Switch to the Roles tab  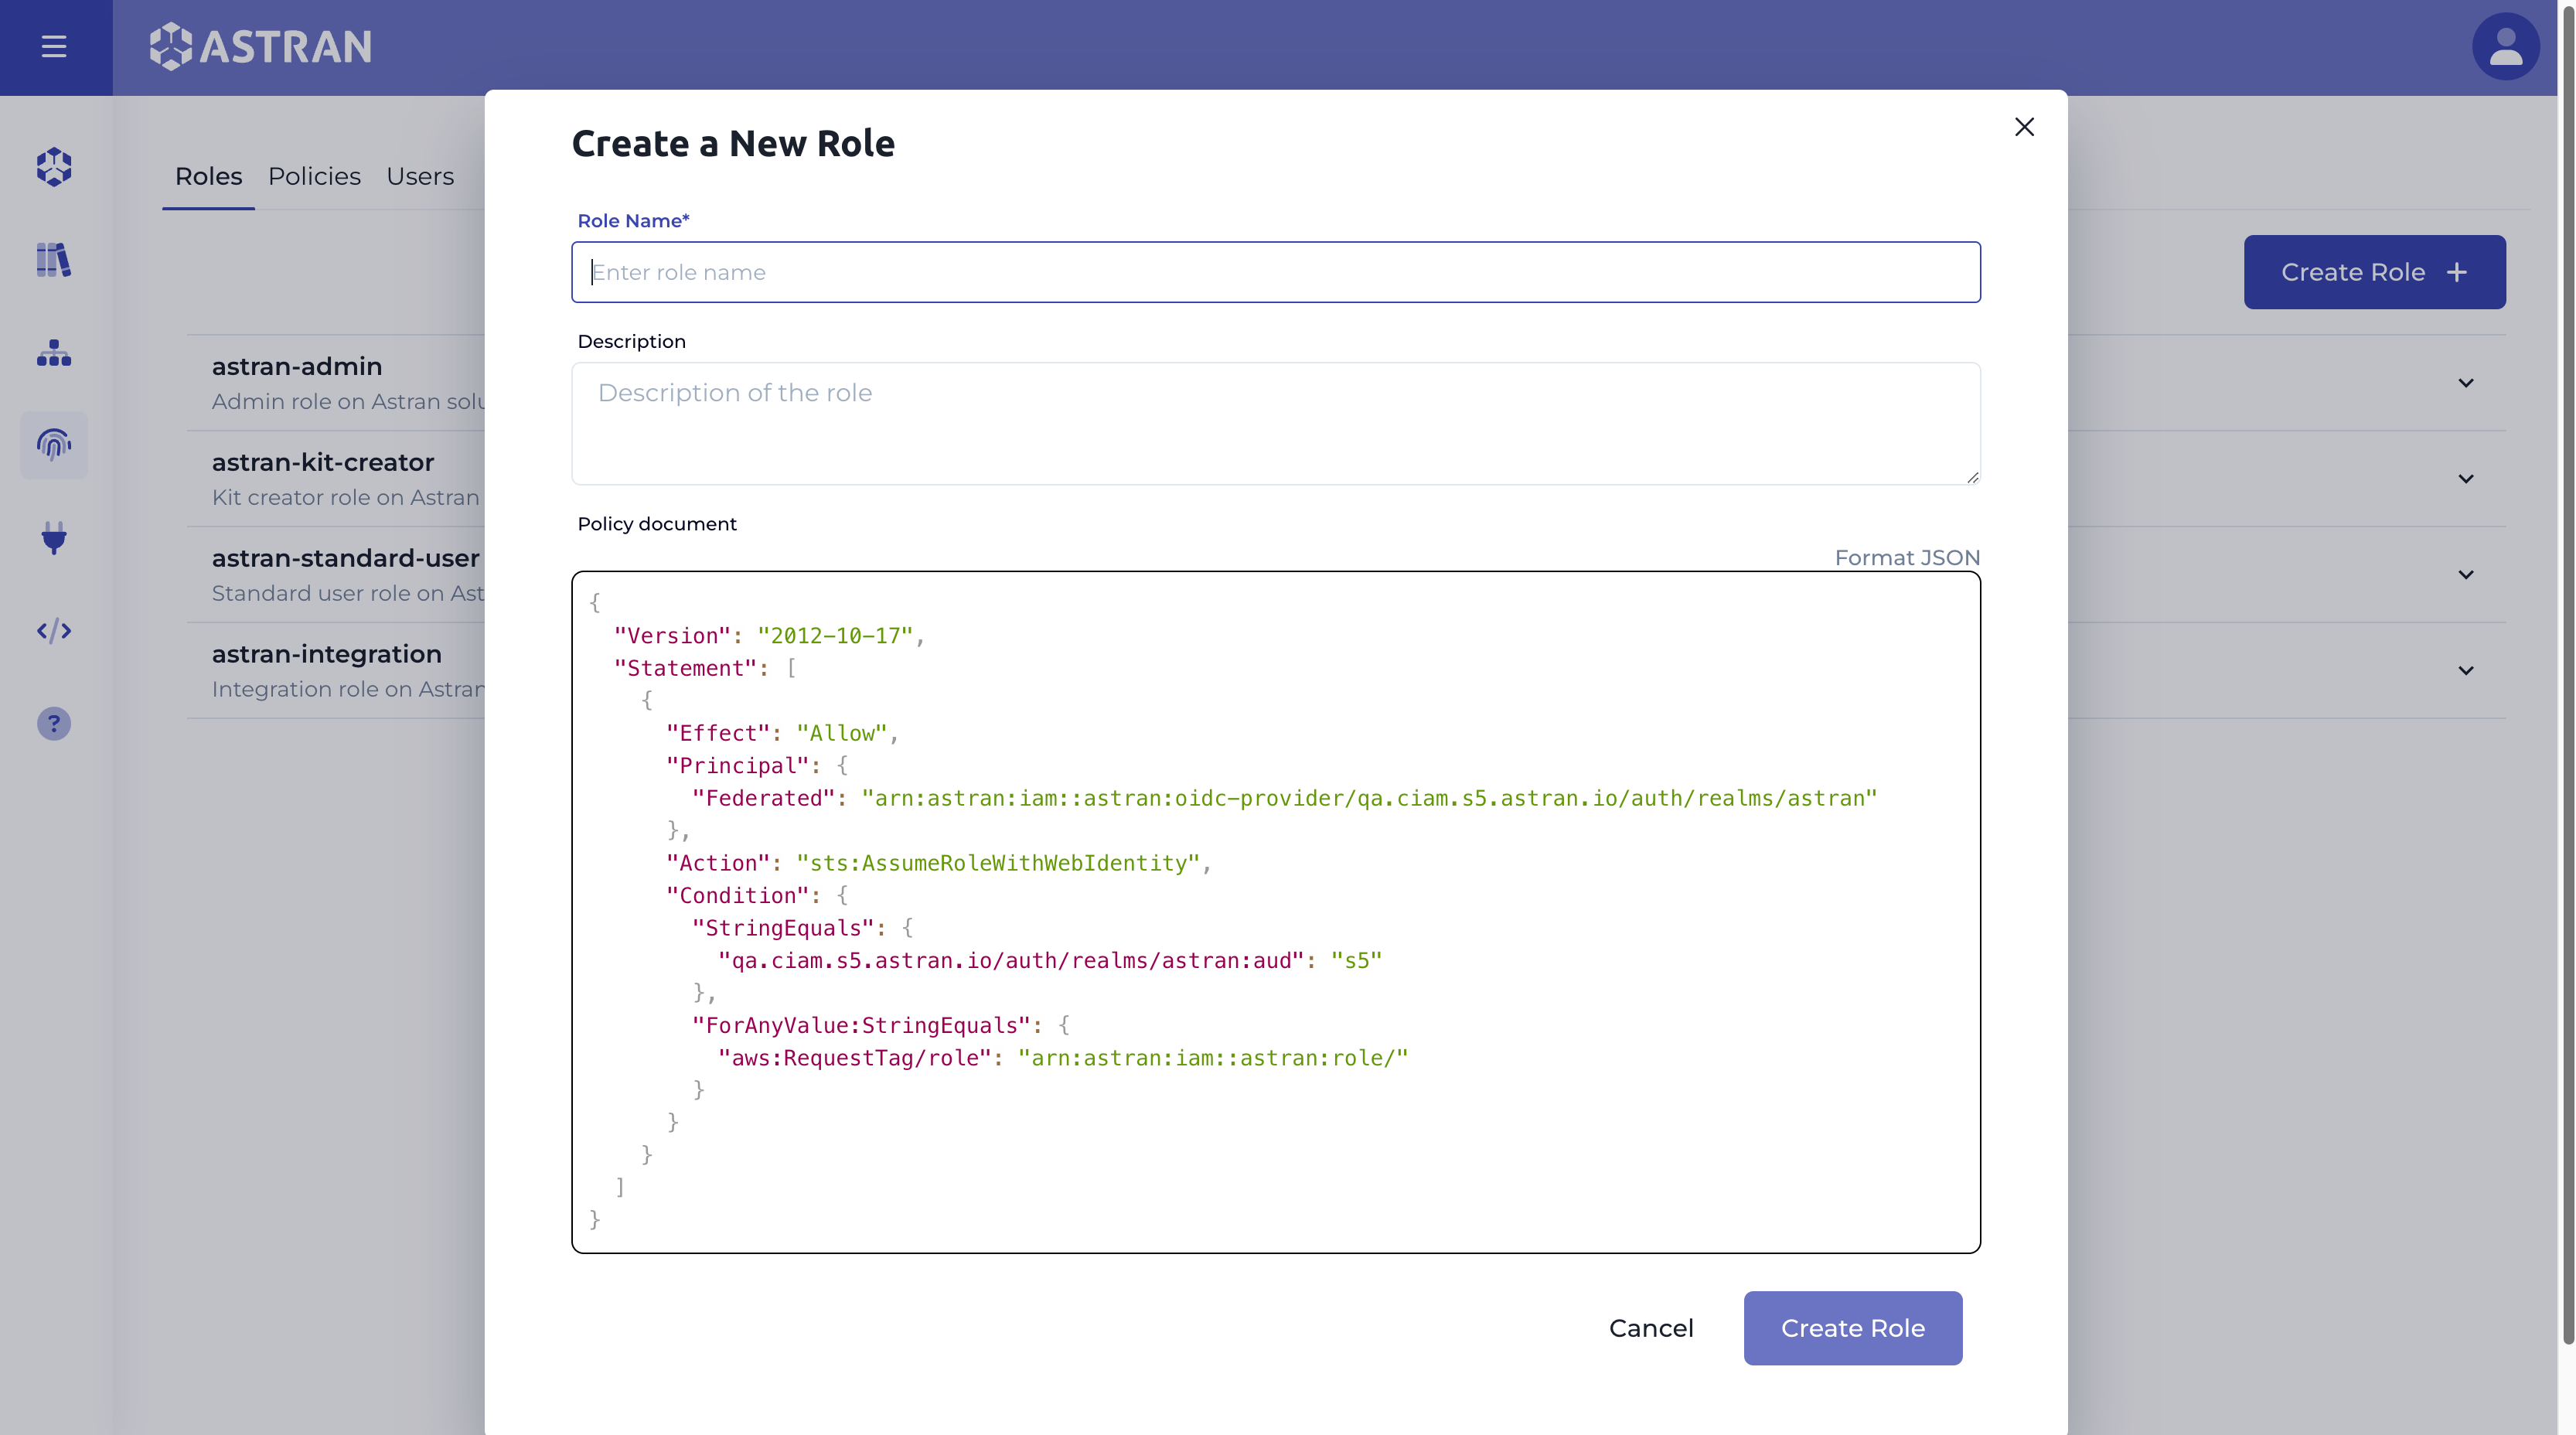tap(208, 176)
